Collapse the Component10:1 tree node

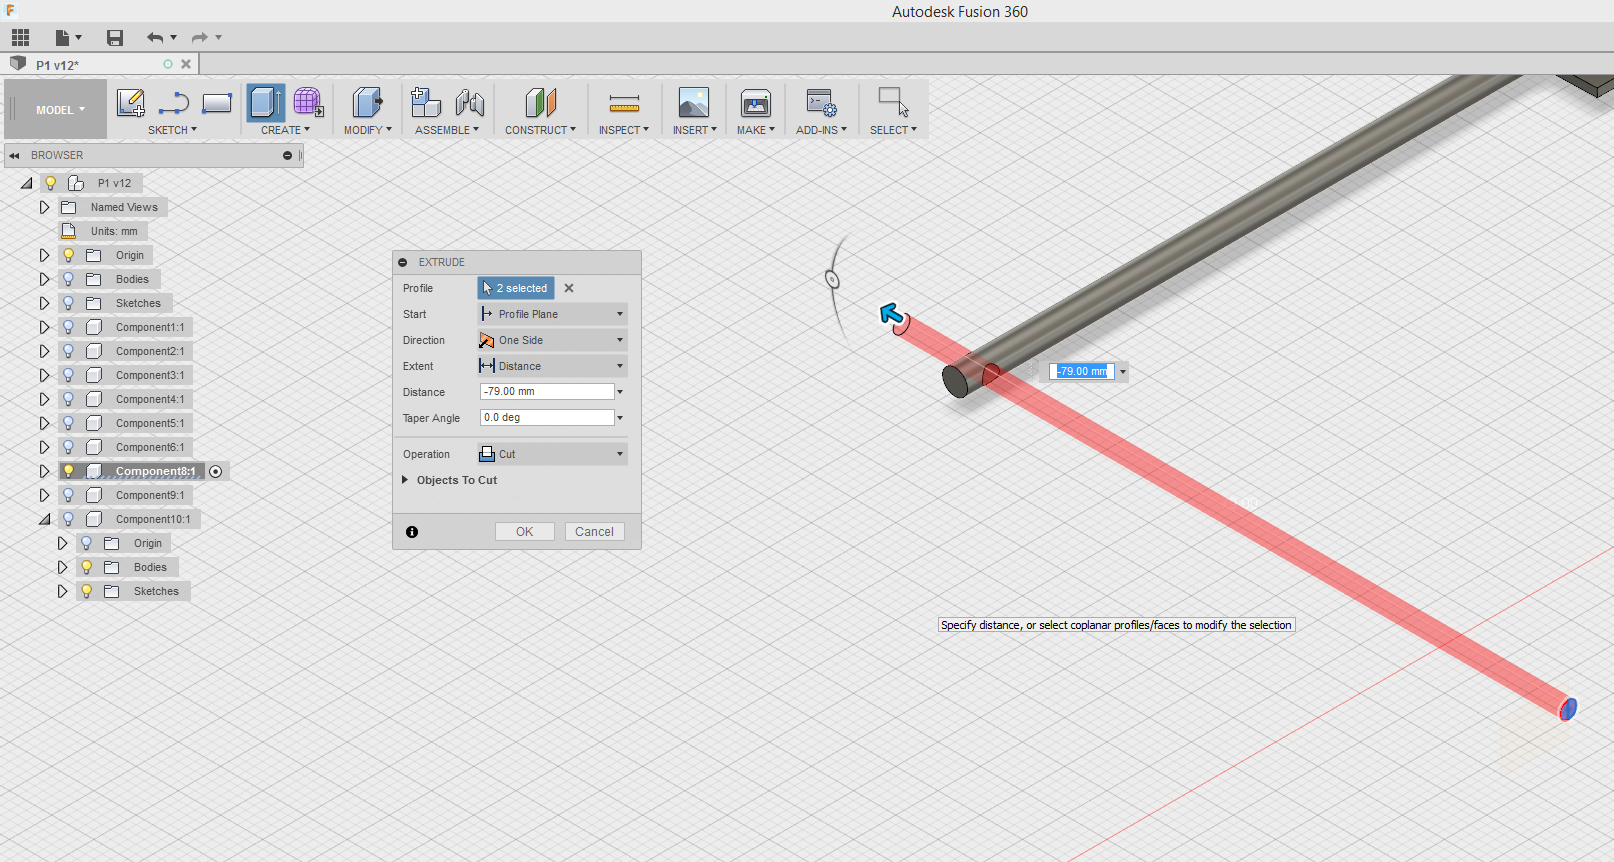(44, 519)
